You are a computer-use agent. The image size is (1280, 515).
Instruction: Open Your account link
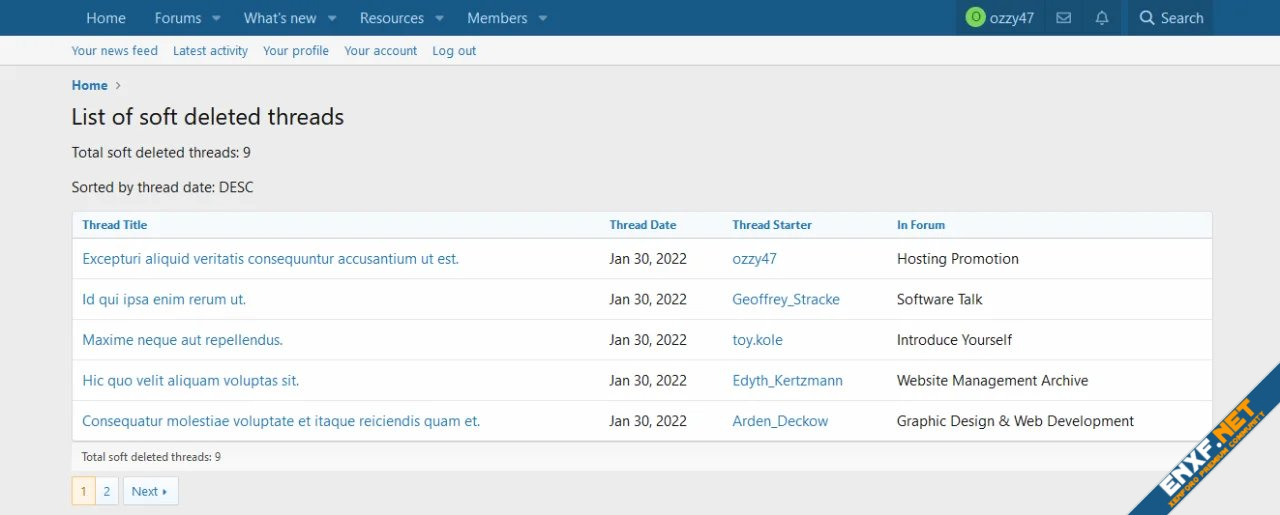pyautogui.click(x=380, y=51)
